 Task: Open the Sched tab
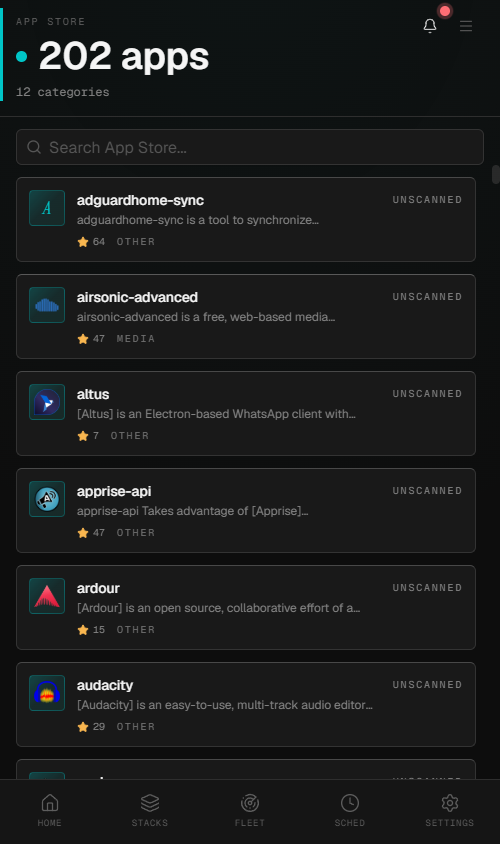[x=350, y=810]
